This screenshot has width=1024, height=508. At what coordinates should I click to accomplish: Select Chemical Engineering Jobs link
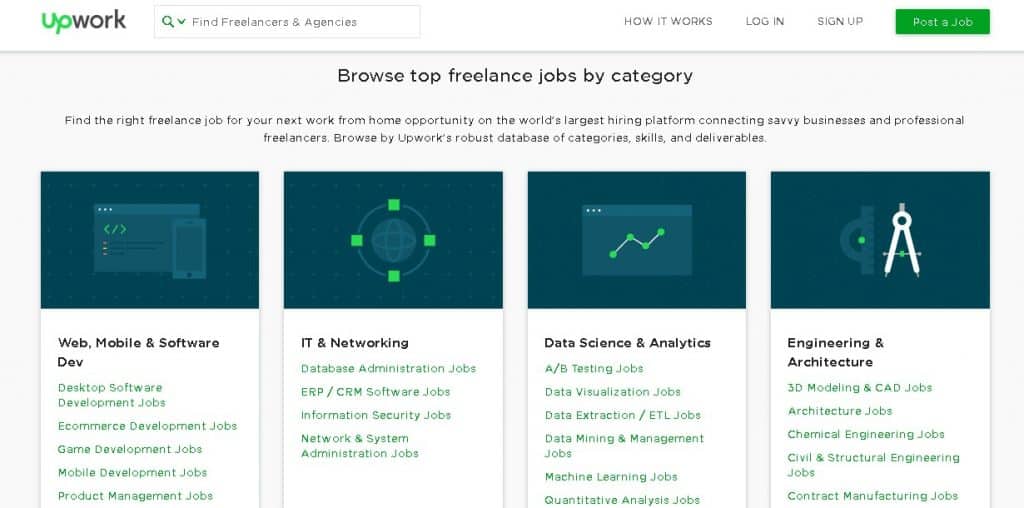point(865,435)
